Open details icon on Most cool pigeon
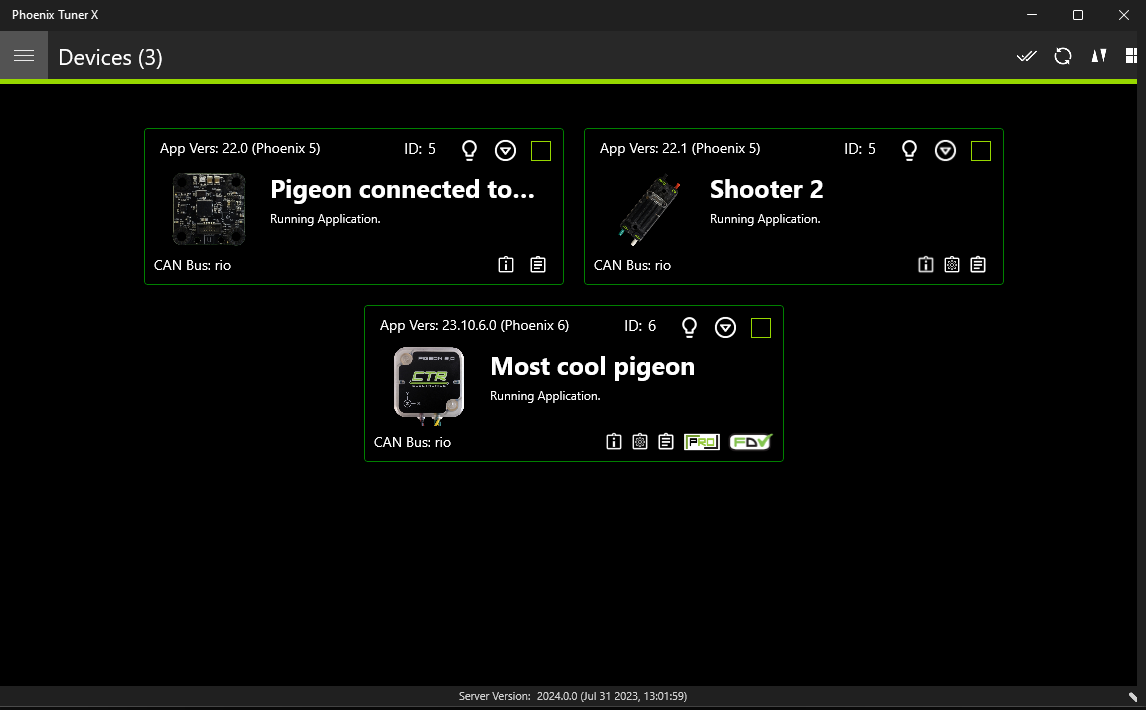 pos(614,442)
